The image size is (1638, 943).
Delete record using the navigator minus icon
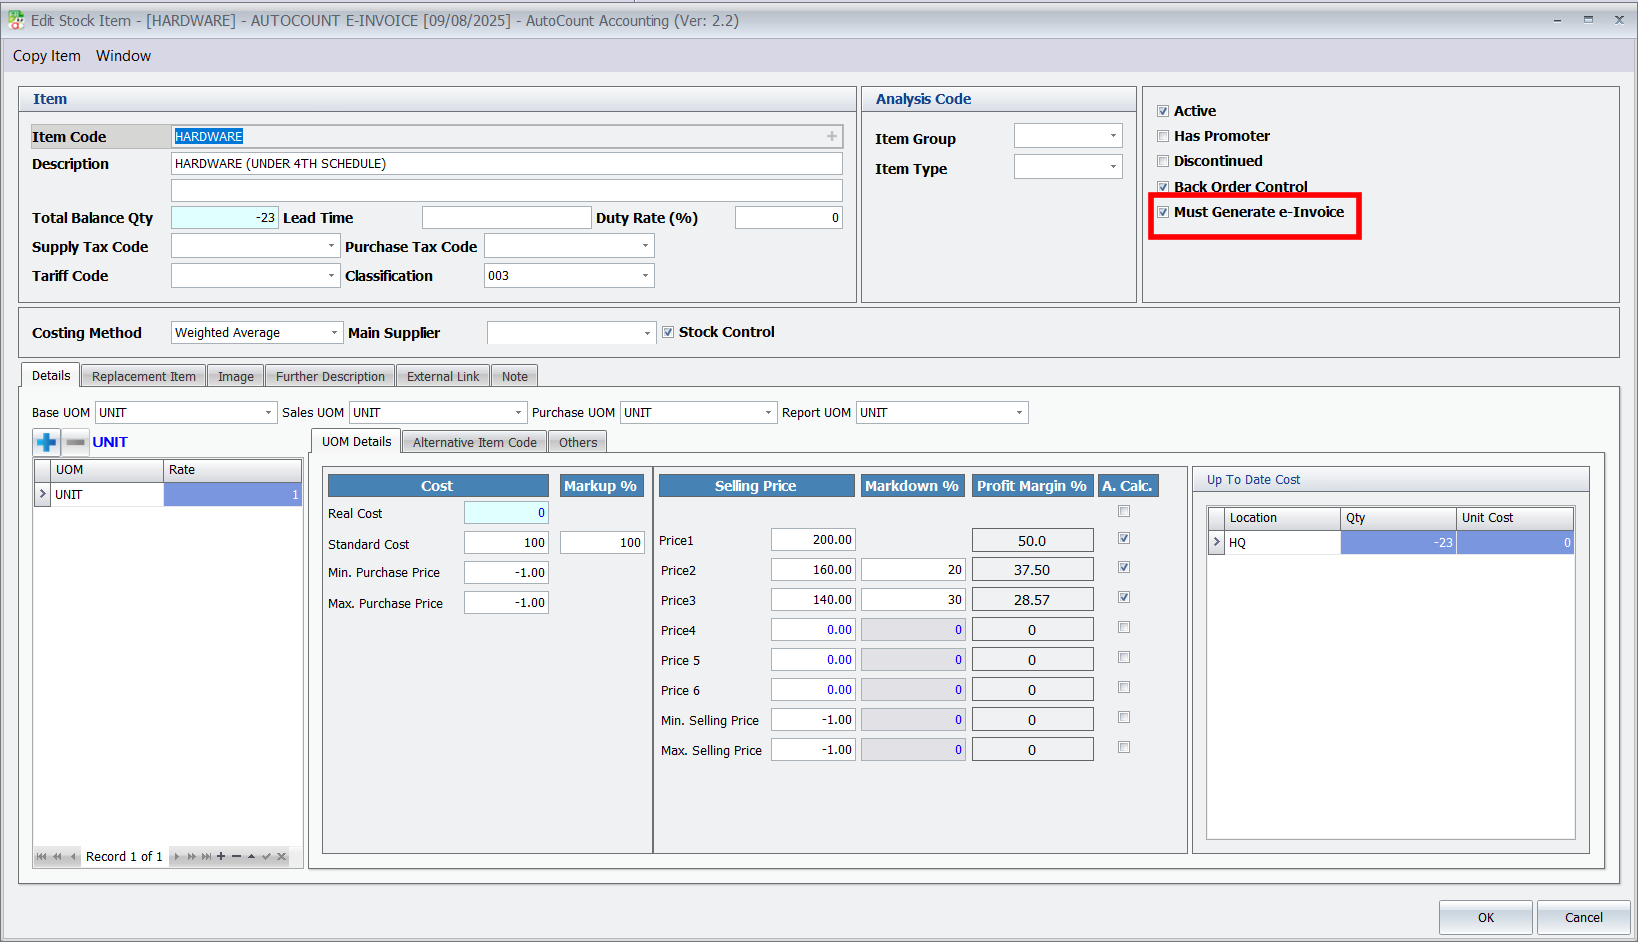point(236,857)
